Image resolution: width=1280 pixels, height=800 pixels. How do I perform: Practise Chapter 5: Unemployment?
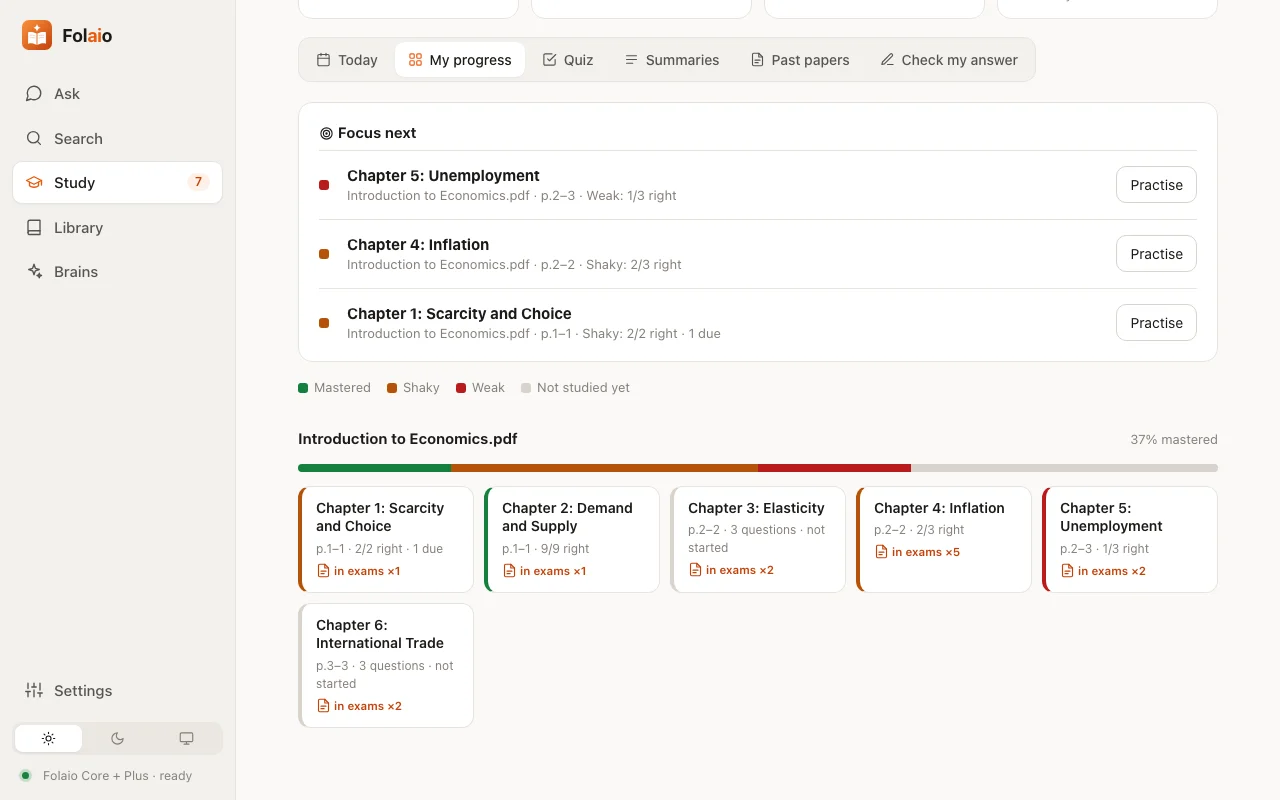coord(1156,185)
